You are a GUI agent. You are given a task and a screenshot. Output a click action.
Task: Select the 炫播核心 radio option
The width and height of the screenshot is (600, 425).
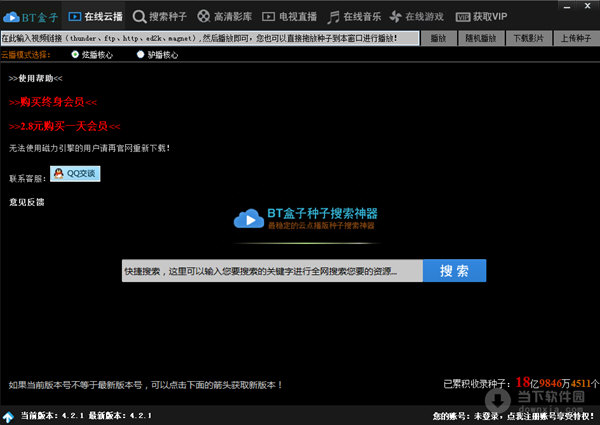pyautogui.click(x=75, y=55)
